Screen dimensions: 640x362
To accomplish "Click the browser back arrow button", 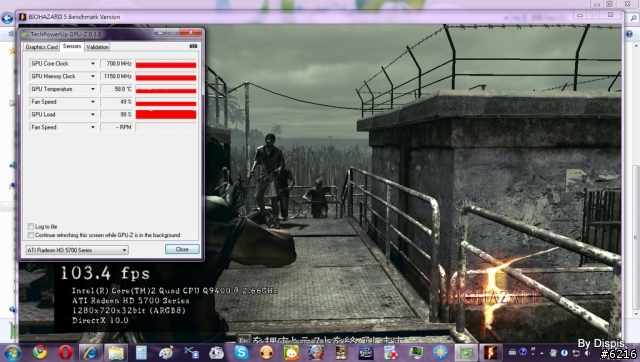I will [7, 18].
